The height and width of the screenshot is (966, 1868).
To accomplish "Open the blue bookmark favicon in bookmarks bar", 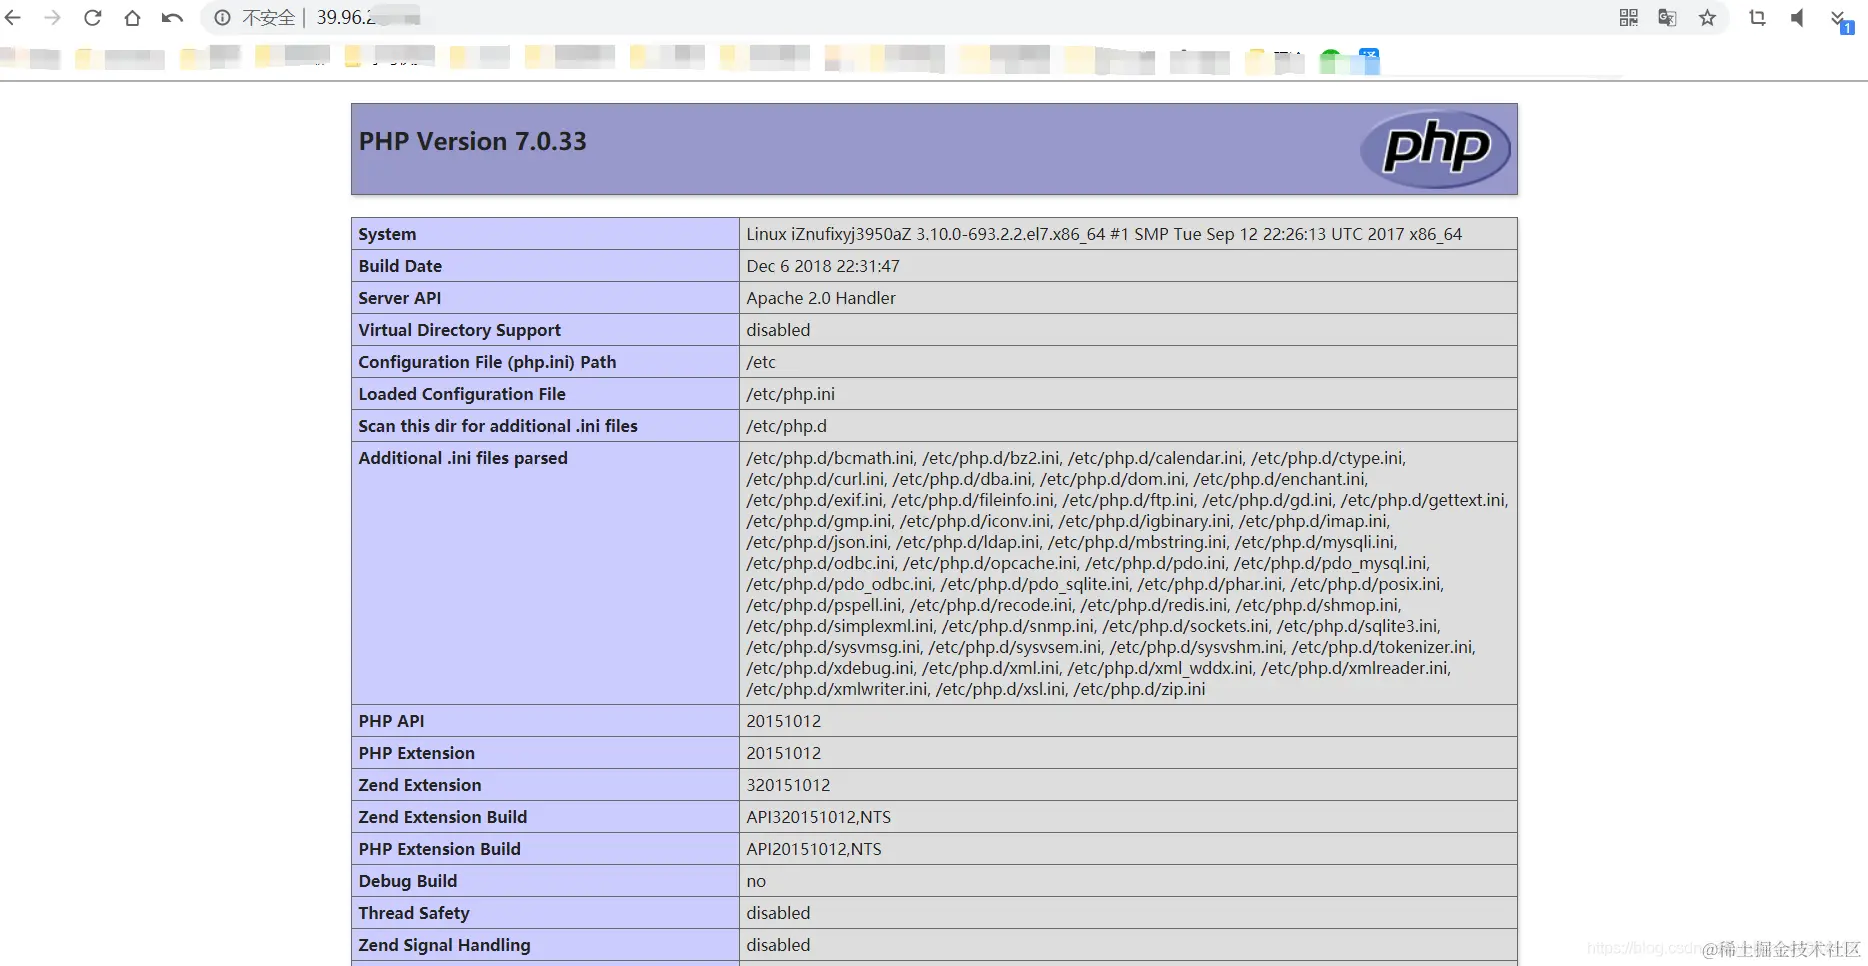I will (x=1369, y=60).
